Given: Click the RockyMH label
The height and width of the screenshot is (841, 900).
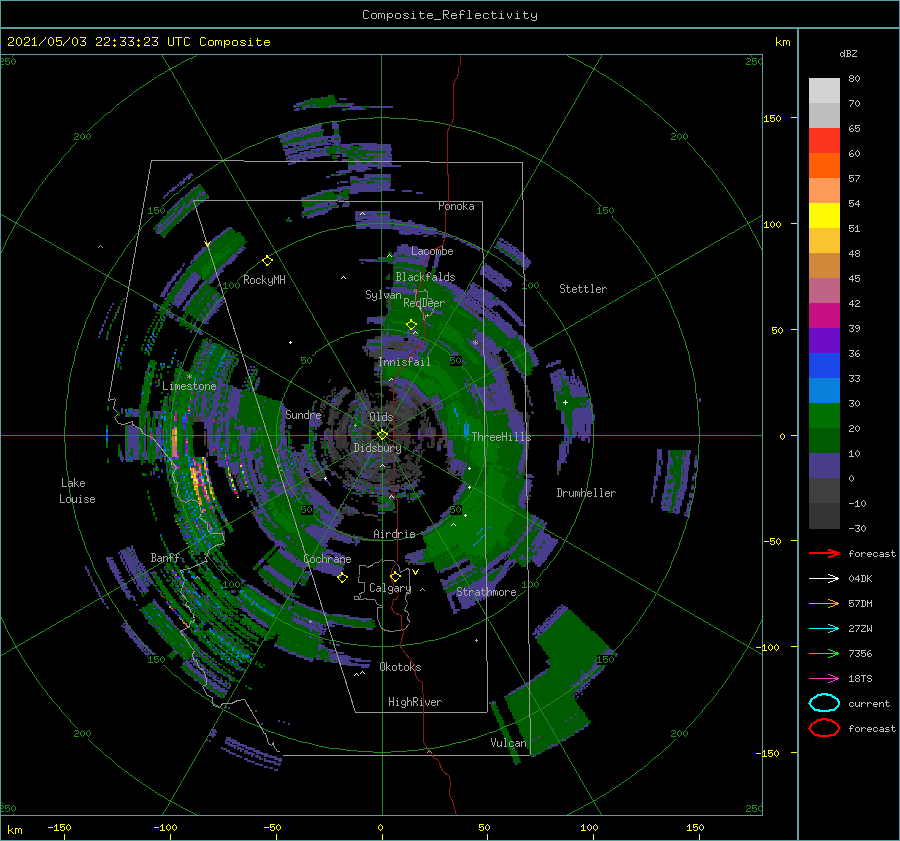Looking at the screenshot, I should pyautogui.click(x=264, y=280).
